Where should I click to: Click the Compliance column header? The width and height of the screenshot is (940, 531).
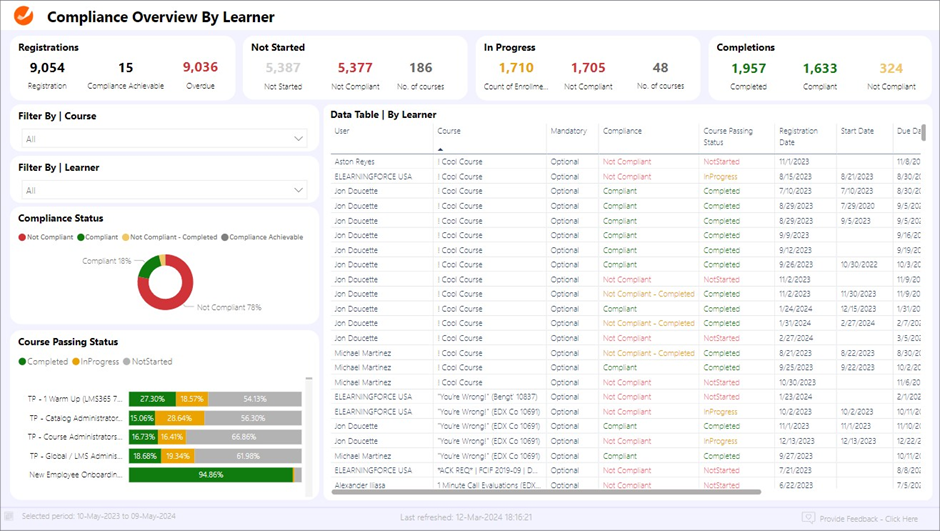point(622,131)
